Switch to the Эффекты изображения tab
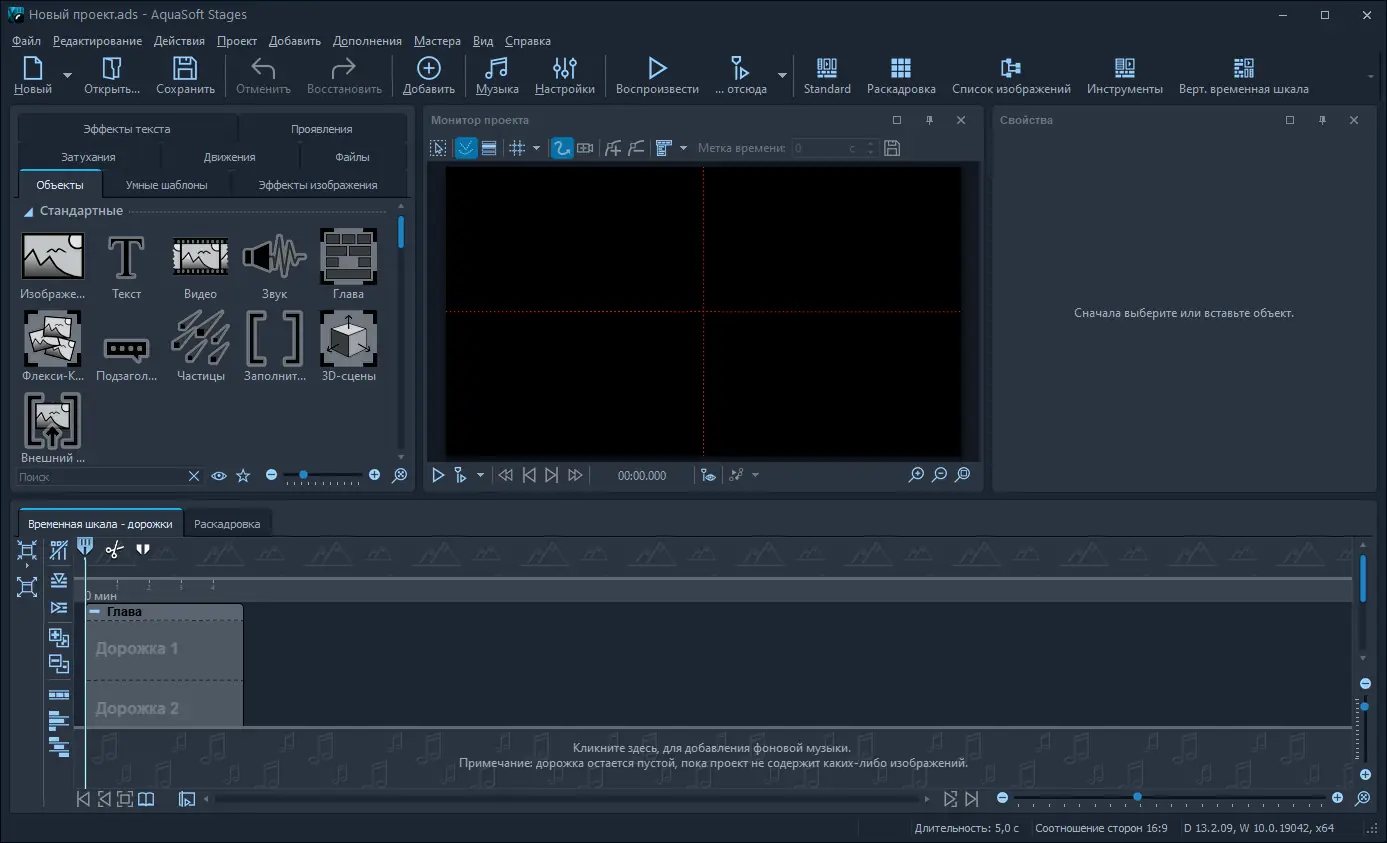 coord(317,185)
